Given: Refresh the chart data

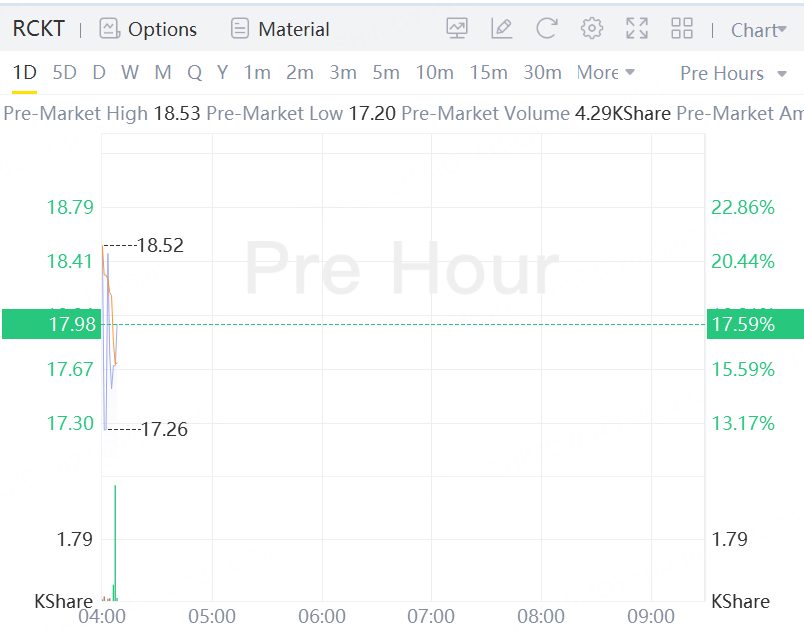Looking at the screenshot, I should (546, 29).
